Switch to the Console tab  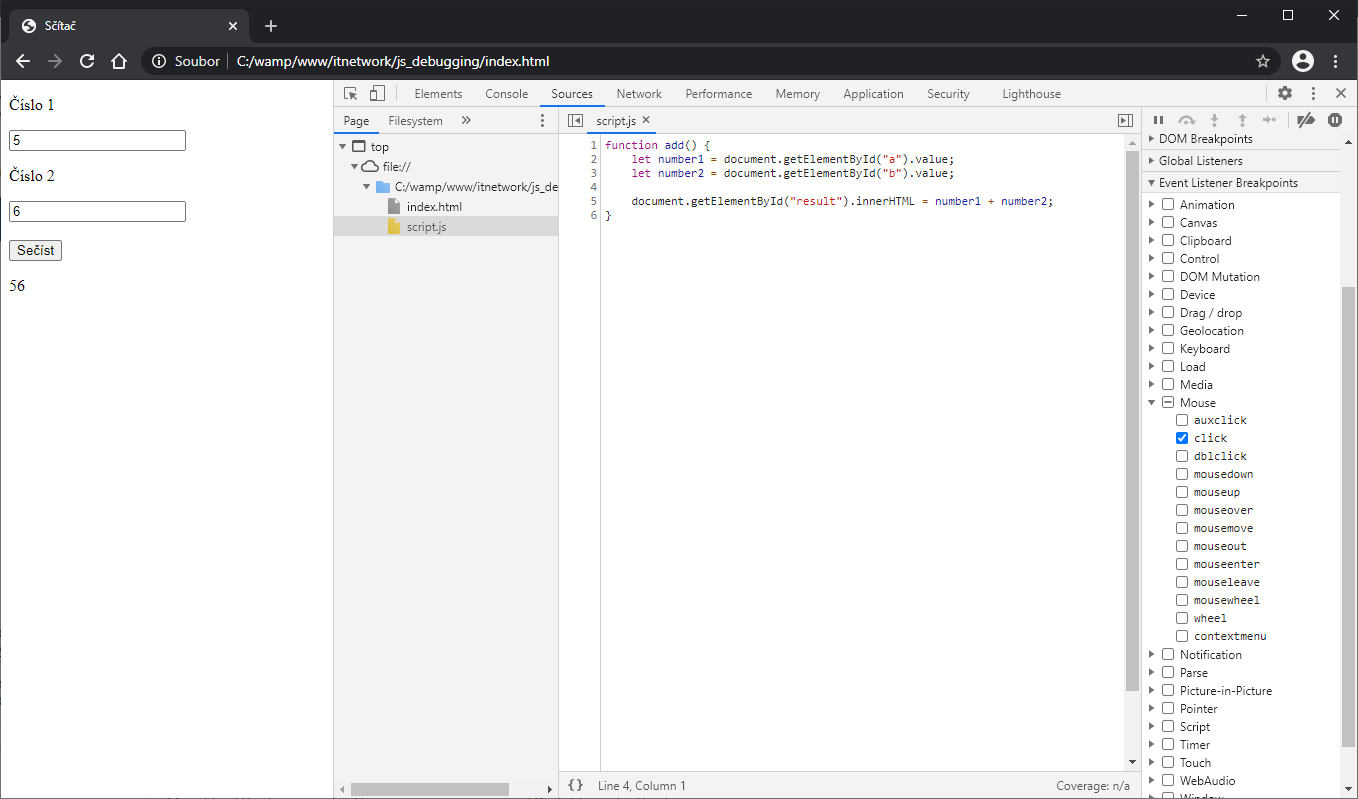pos(506,94)
